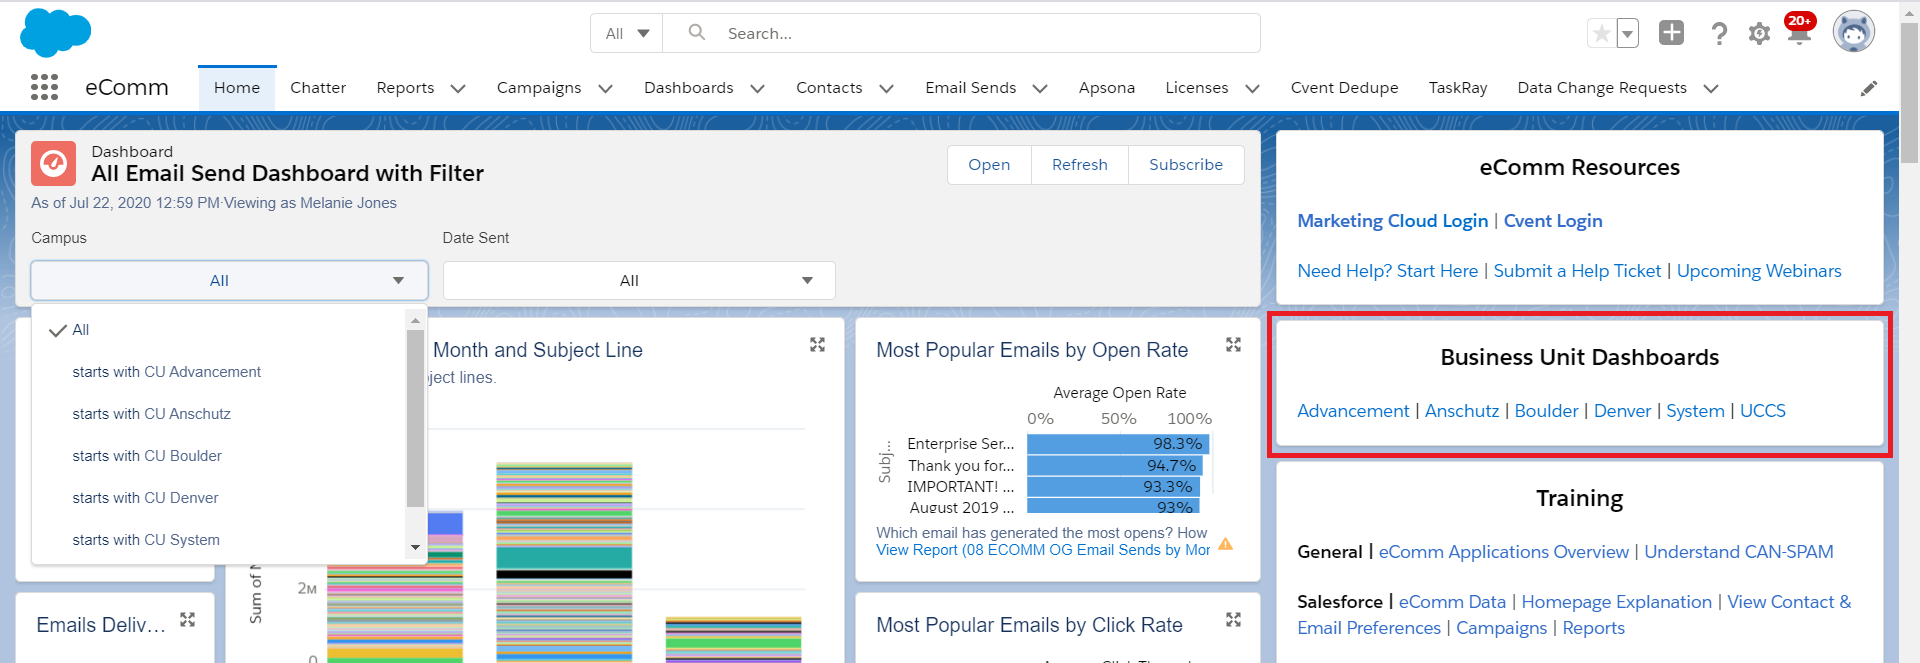This screenshot has height=663, width=1920.
Task: Open the Chatter tab
Action: pyautogui.click(x=318, y=88)
